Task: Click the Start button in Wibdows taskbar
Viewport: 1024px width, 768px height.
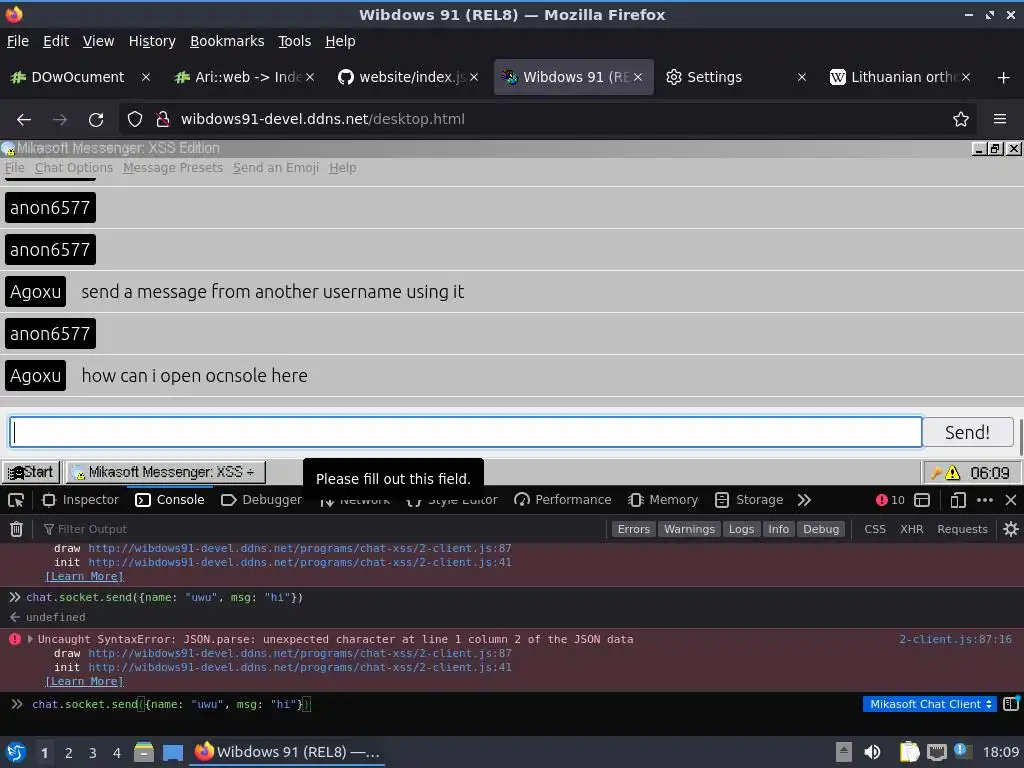Action: click(31, 472)
